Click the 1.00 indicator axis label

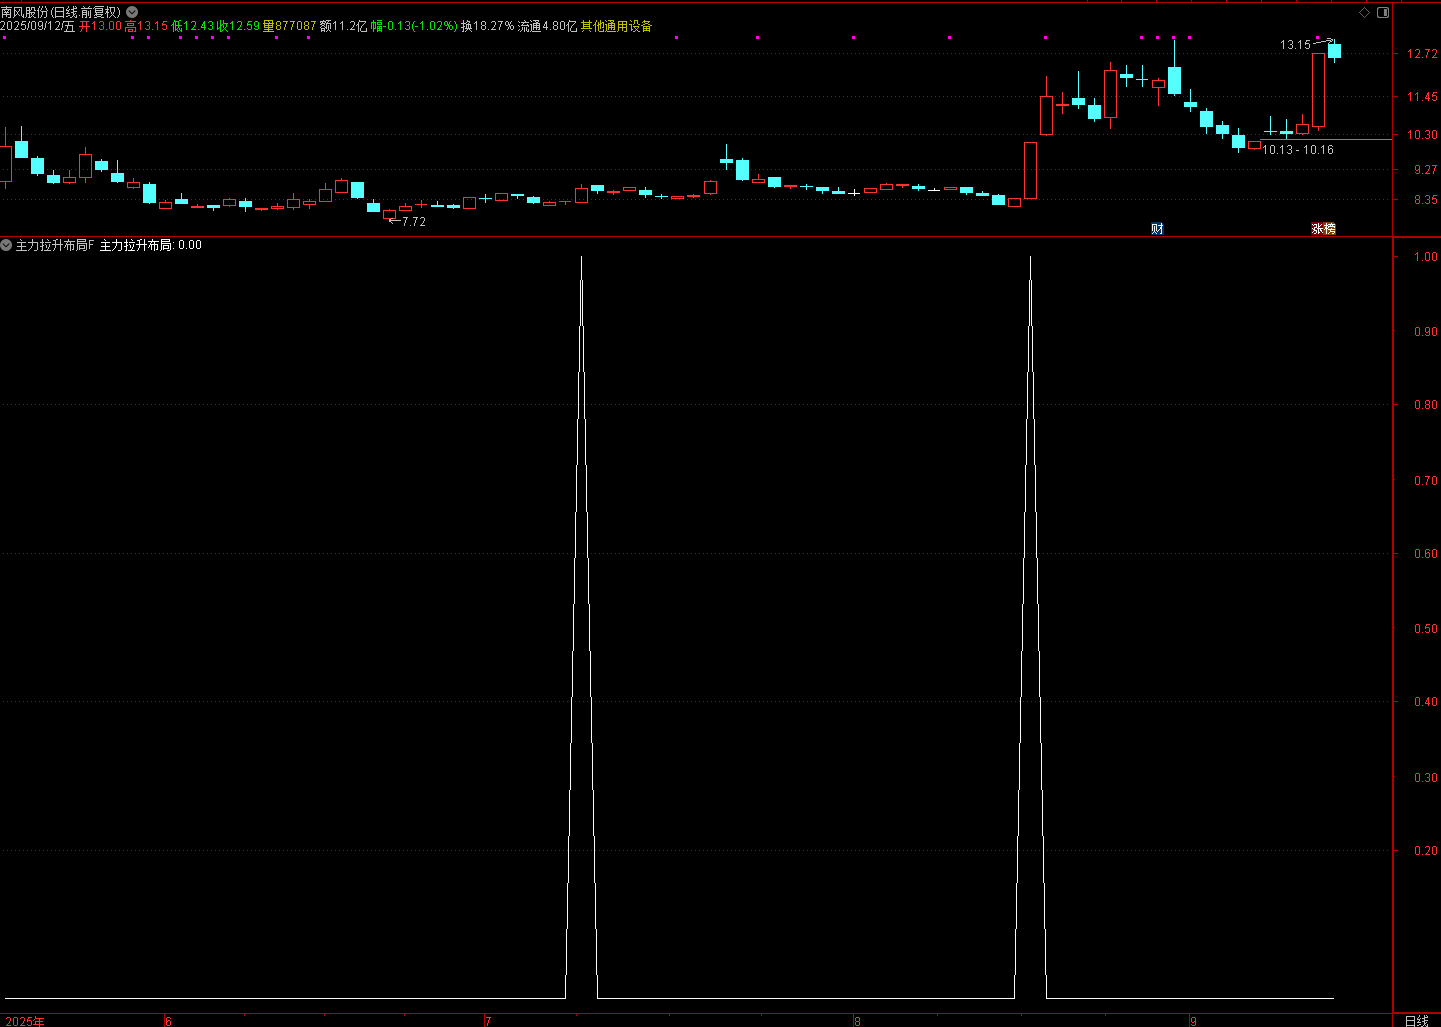tap(1425, 257)
